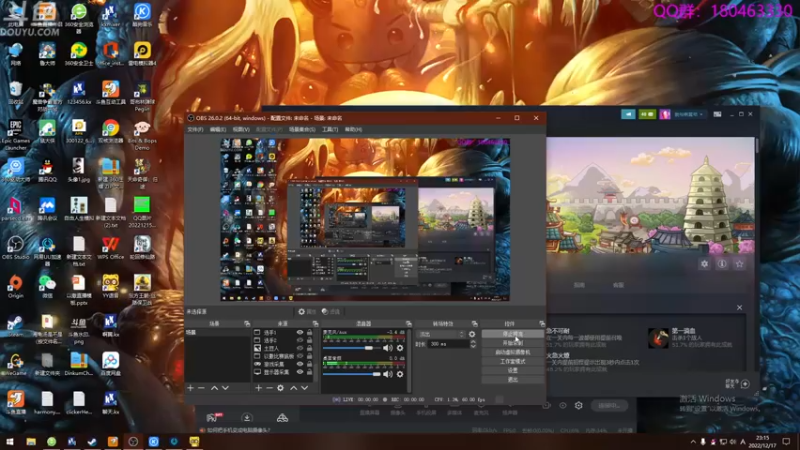Toggle visibility eye of 主持人 source

pyautogui.click(x=300, y=348)
